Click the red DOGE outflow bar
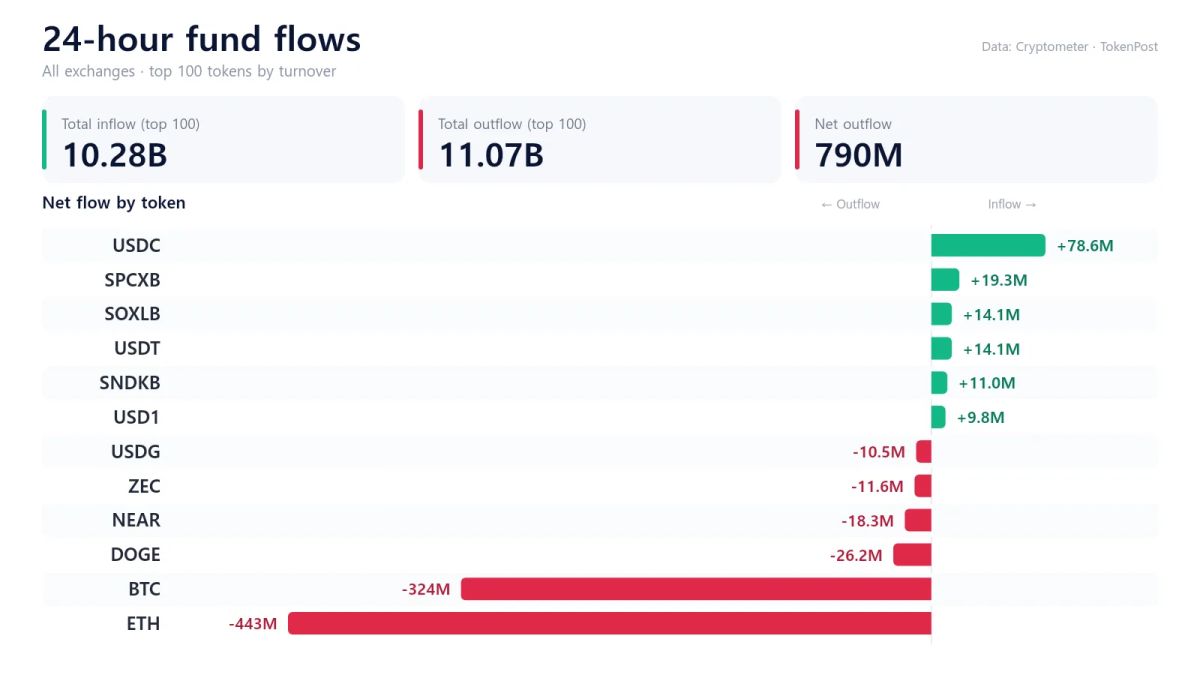The image size is (1200, 675). click(912, 555)
